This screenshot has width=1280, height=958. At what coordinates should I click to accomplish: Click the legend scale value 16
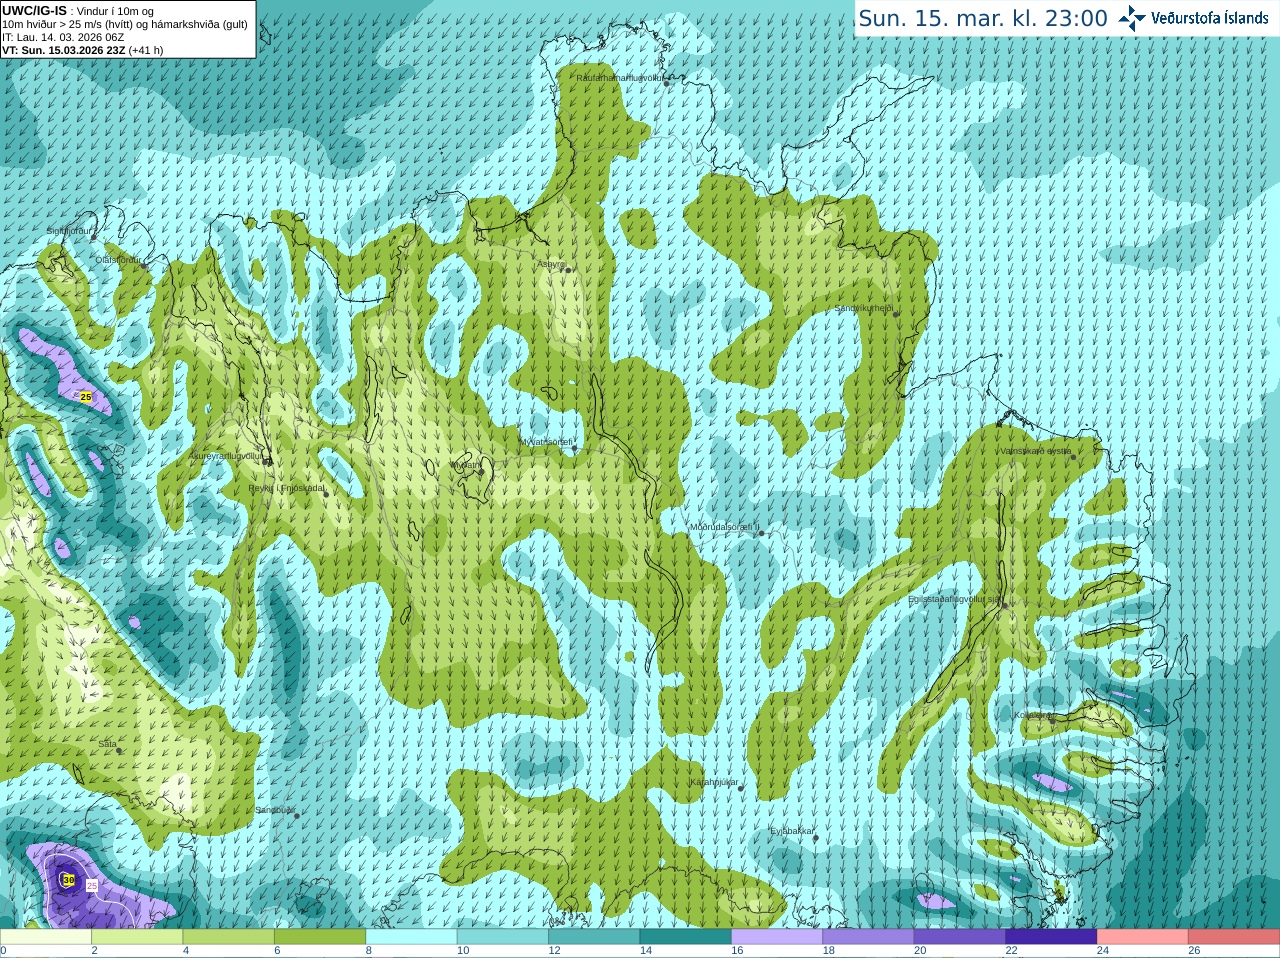[x=737, y=951]
